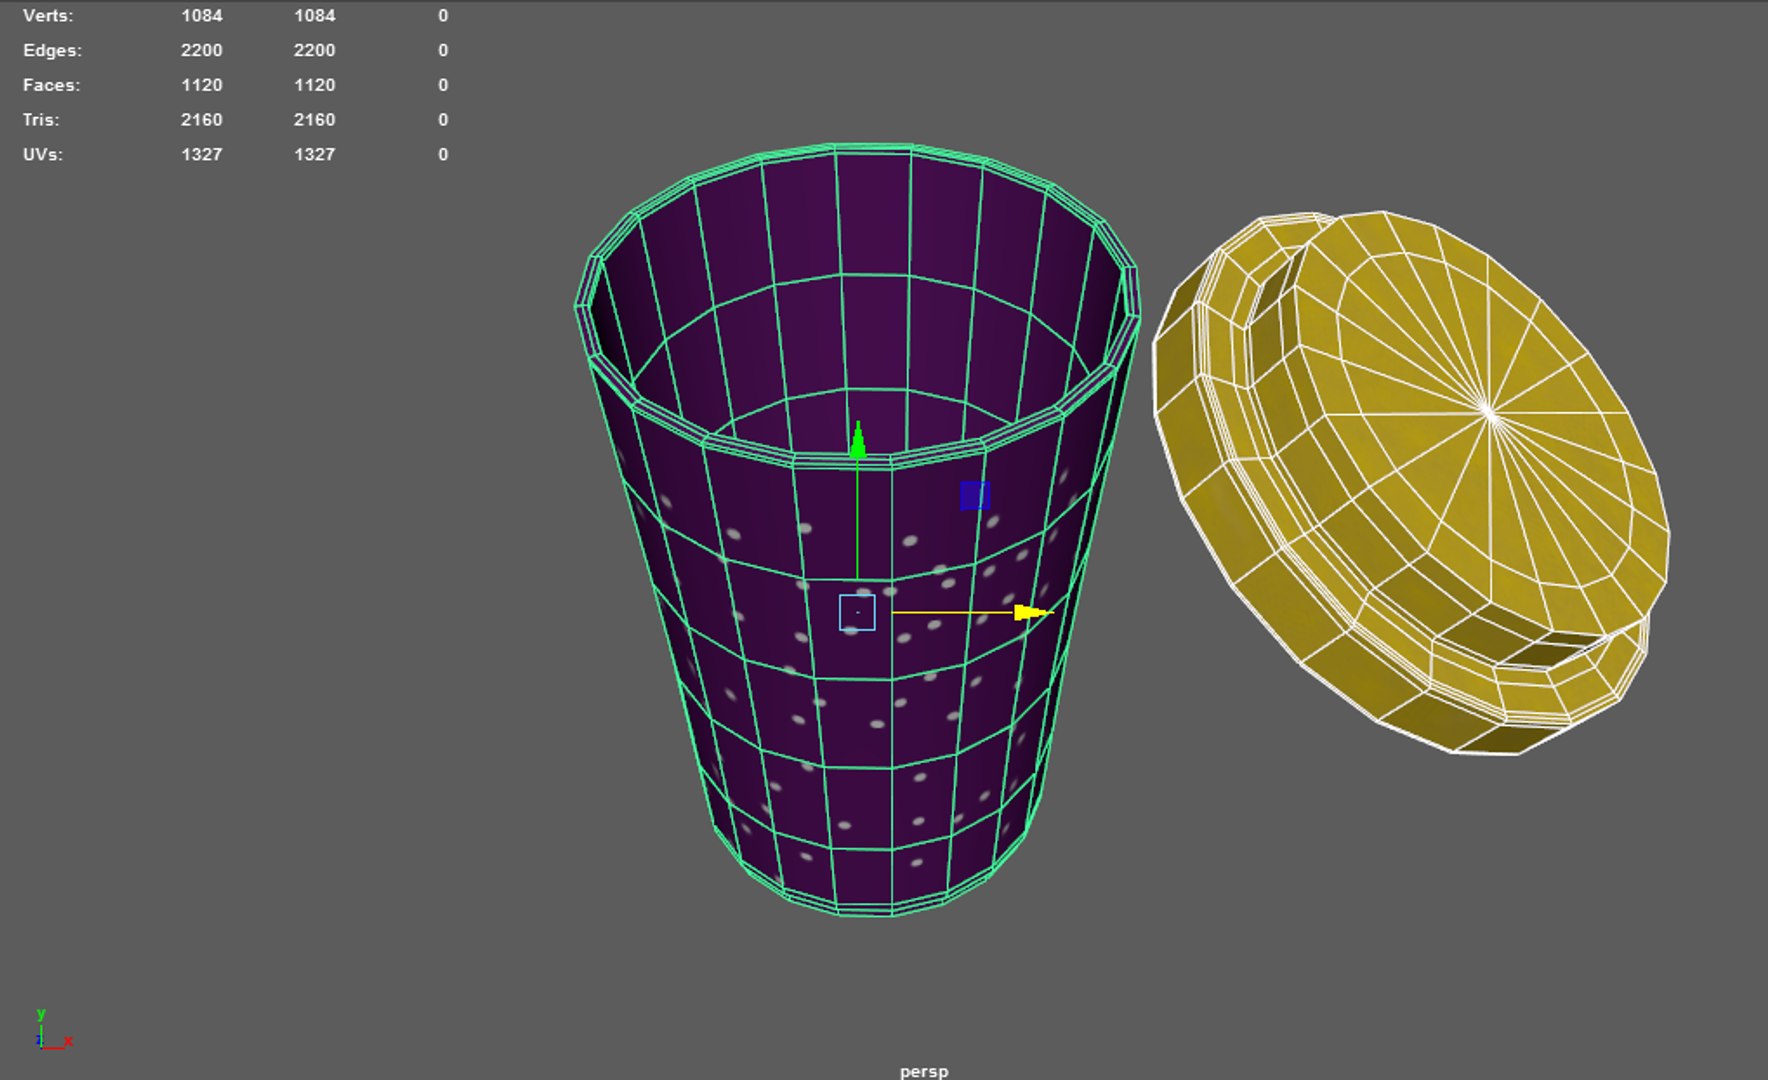Click the first 1120 value in Faces row
1768x1080 pixels.
coord(201,85)
